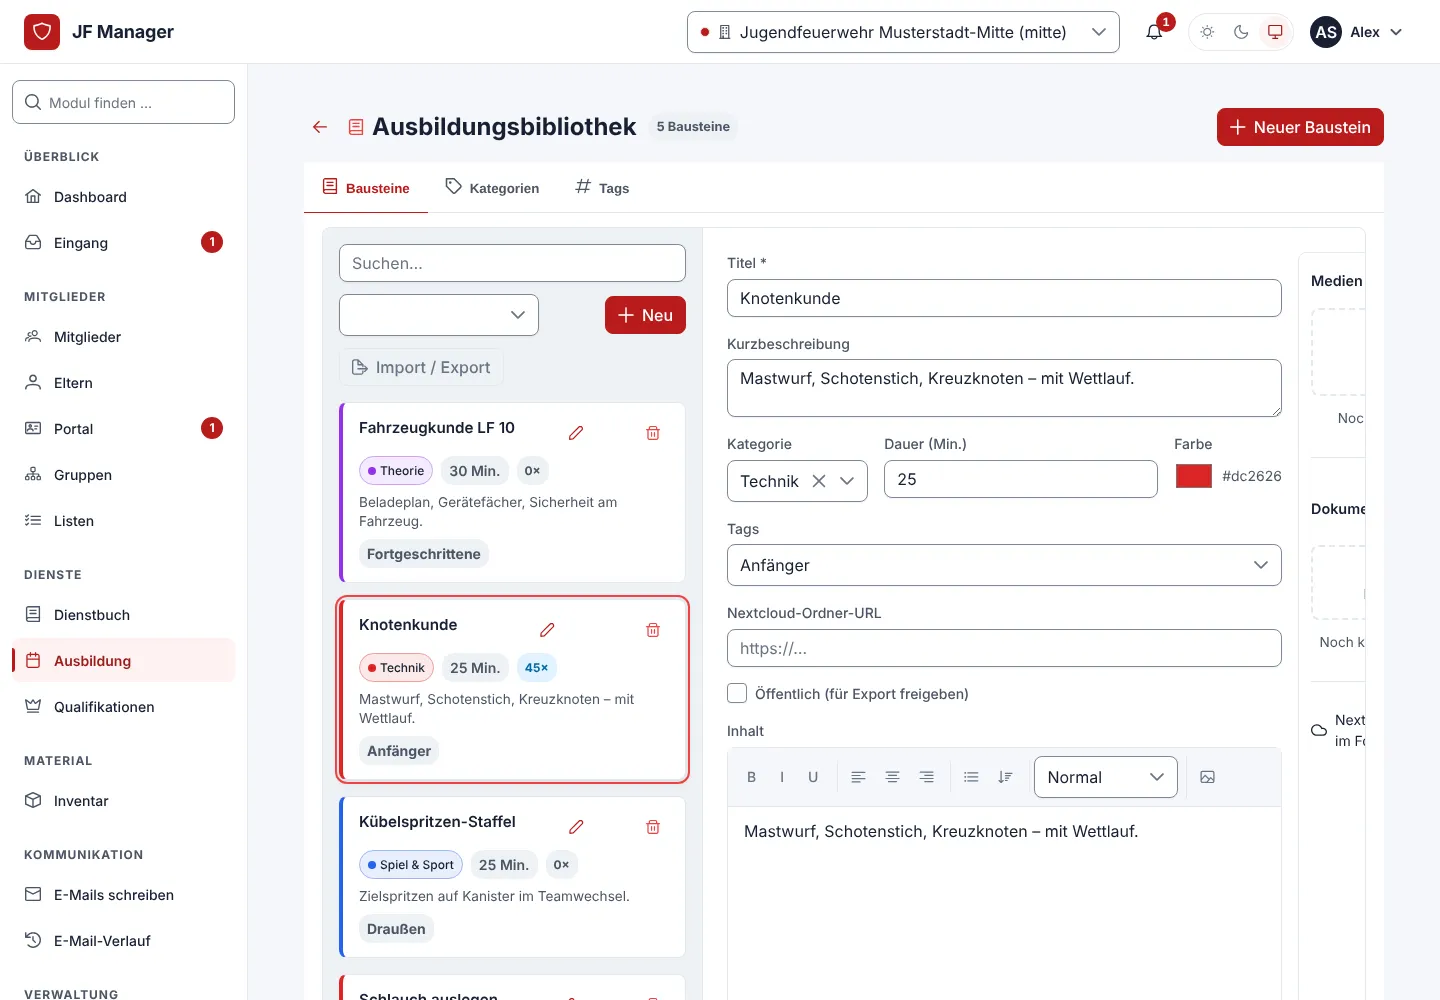Open the organization selector dropdown
The image size is (1440, 1000).
[903, 32]
